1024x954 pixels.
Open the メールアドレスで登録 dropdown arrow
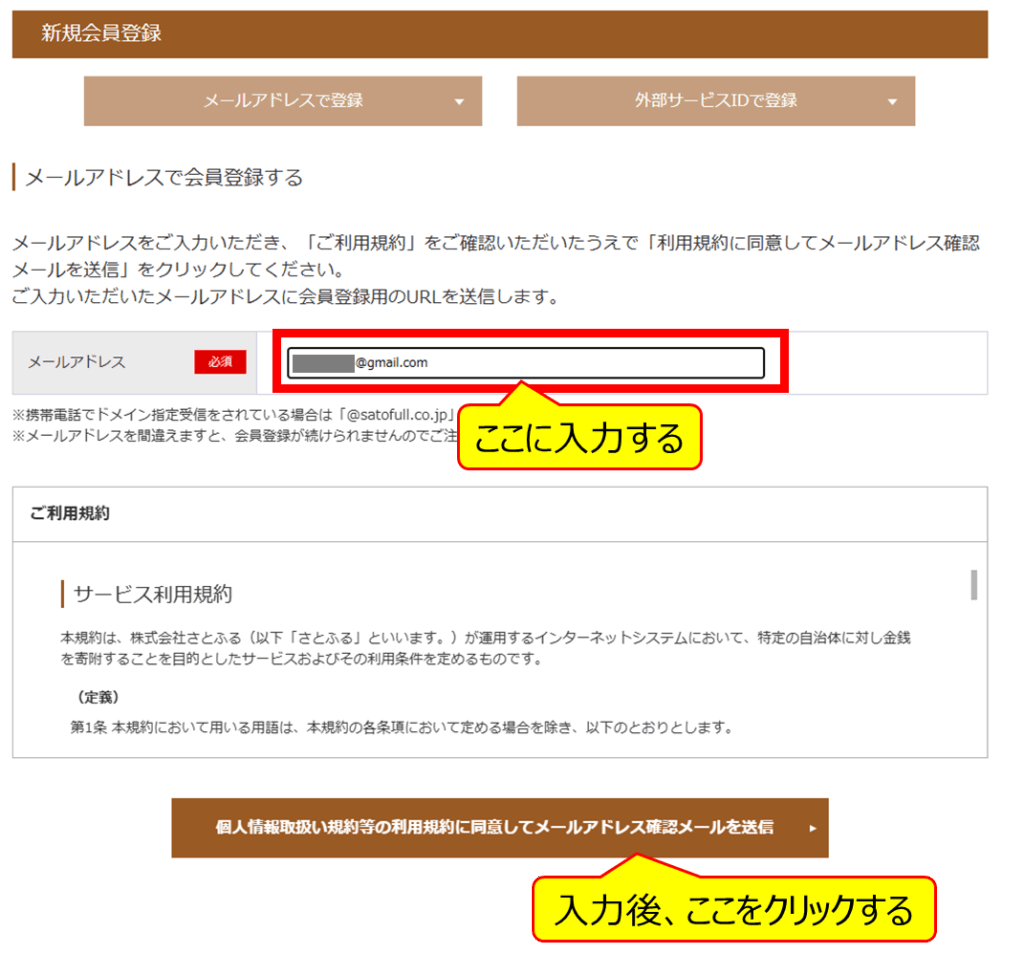pos(460,101)
